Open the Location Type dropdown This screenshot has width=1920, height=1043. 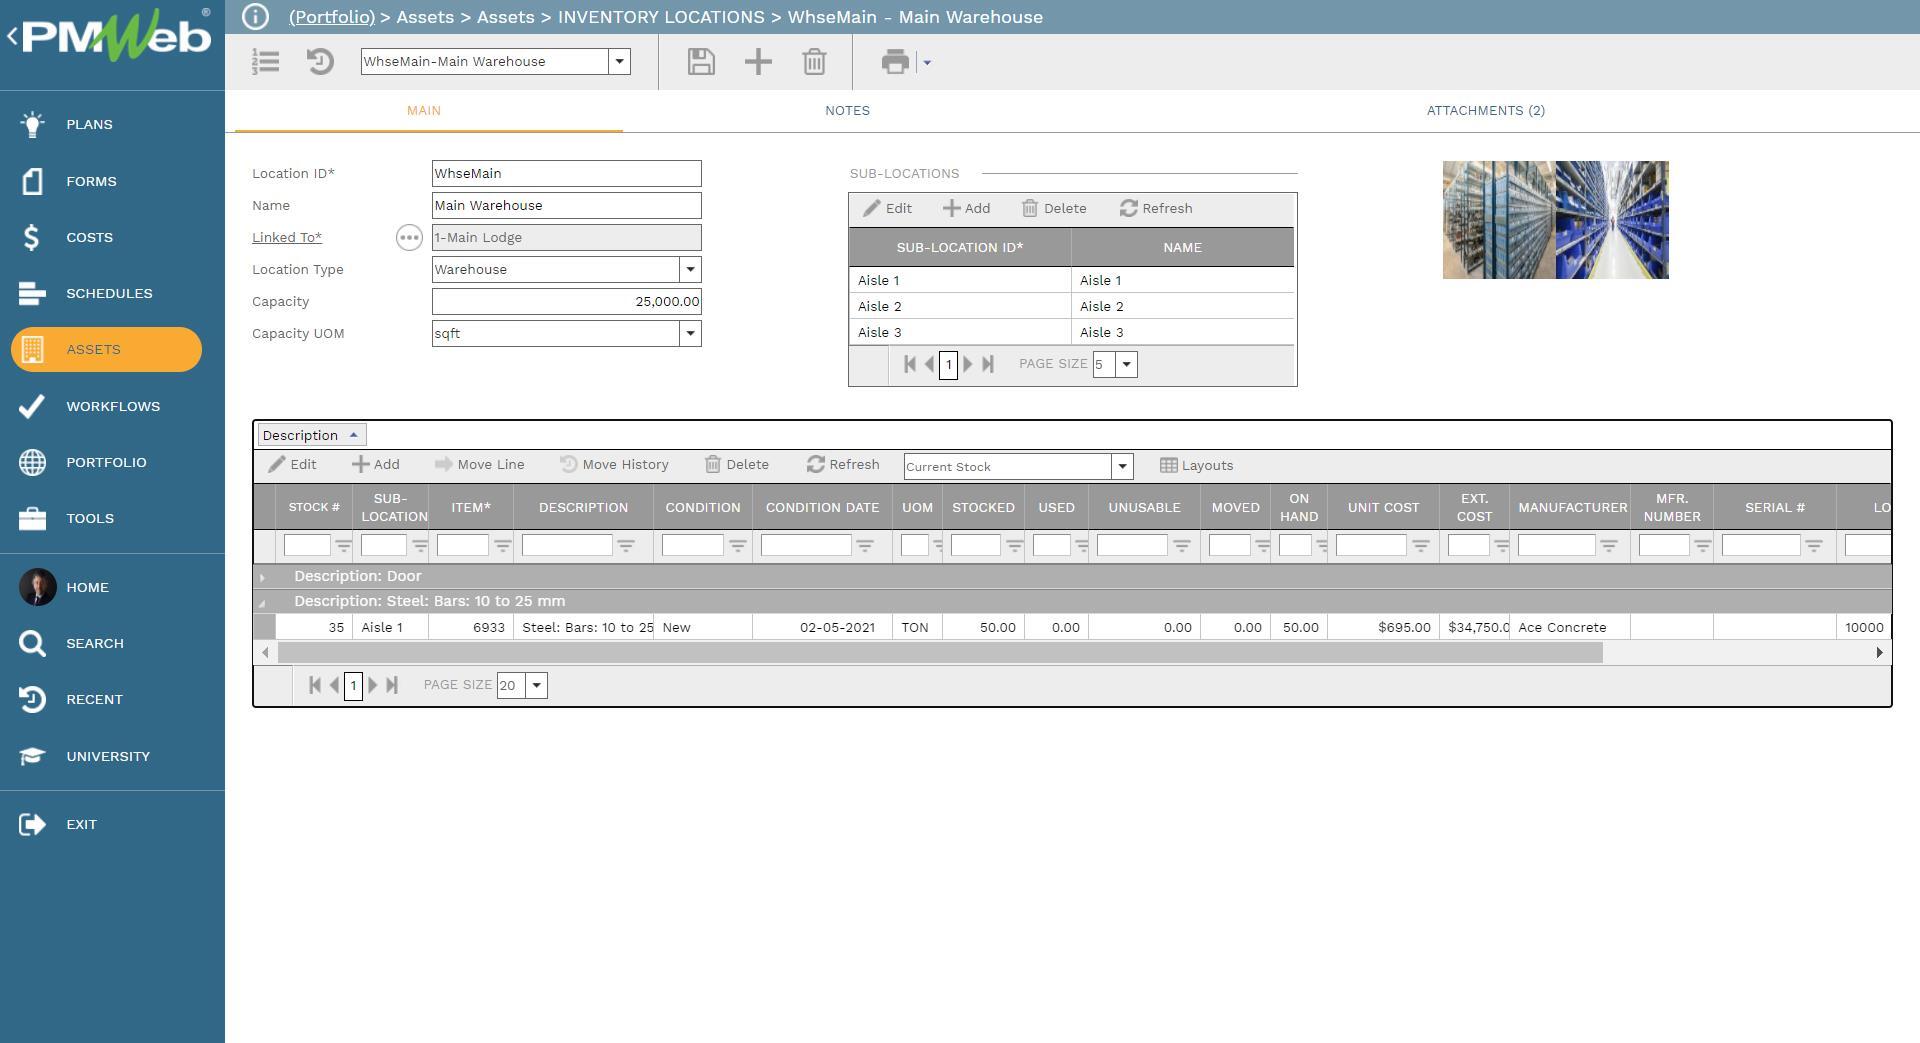[x=690, y=270]
